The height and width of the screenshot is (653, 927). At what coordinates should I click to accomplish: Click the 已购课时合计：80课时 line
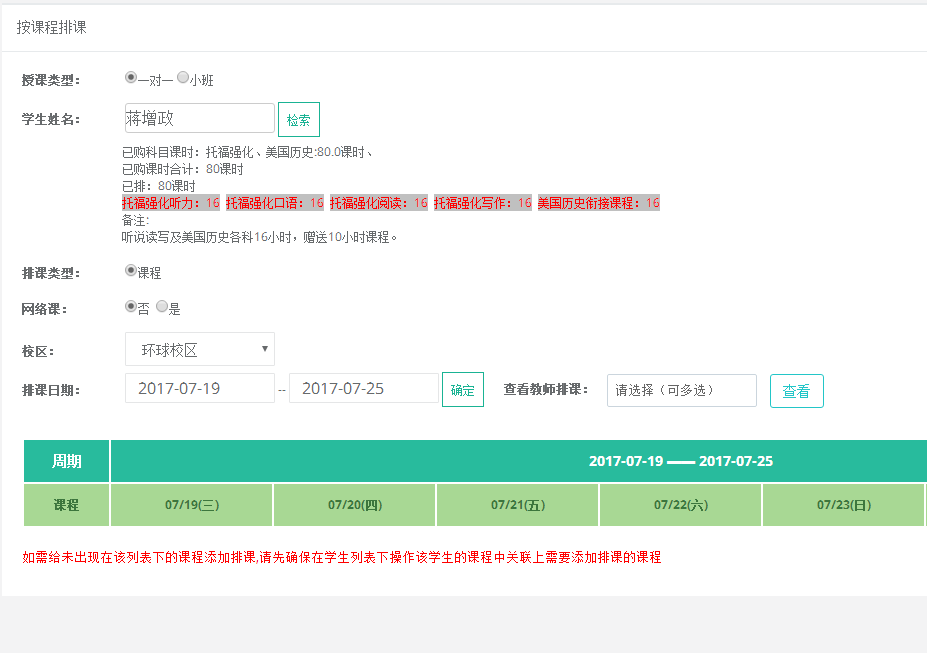click(x=183, y=169)
